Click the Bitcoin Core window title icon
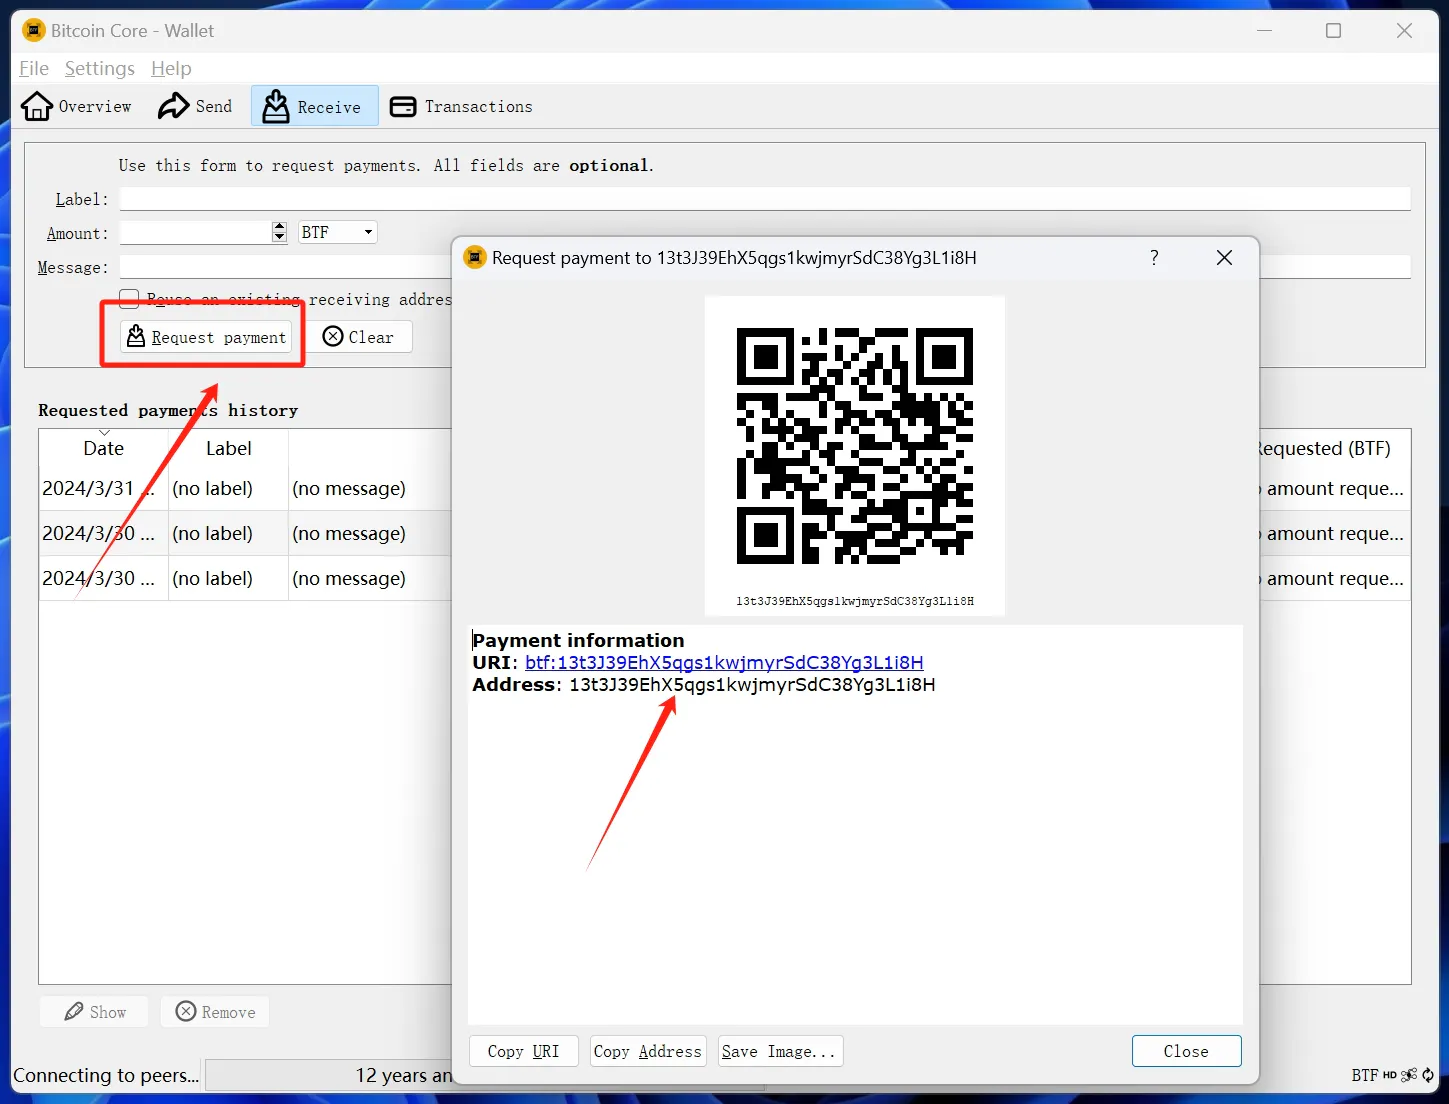 pyautogui.click(x=33, y=30)
